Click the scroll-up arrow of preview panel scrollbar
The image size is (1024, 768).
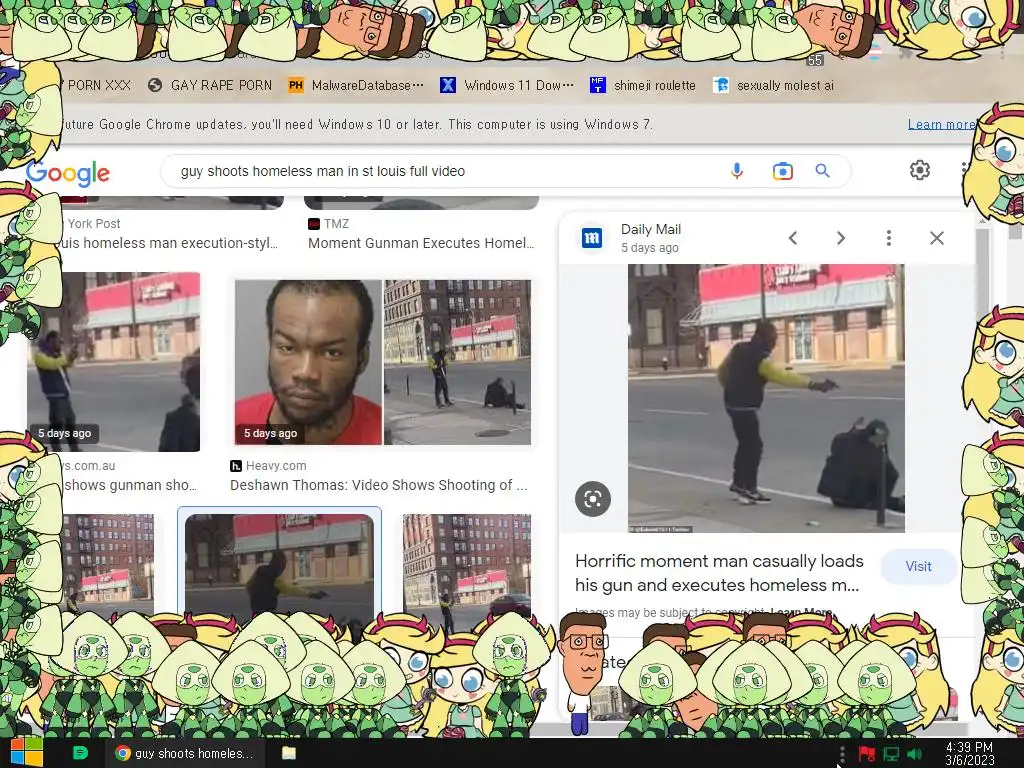tap(982, 222)
